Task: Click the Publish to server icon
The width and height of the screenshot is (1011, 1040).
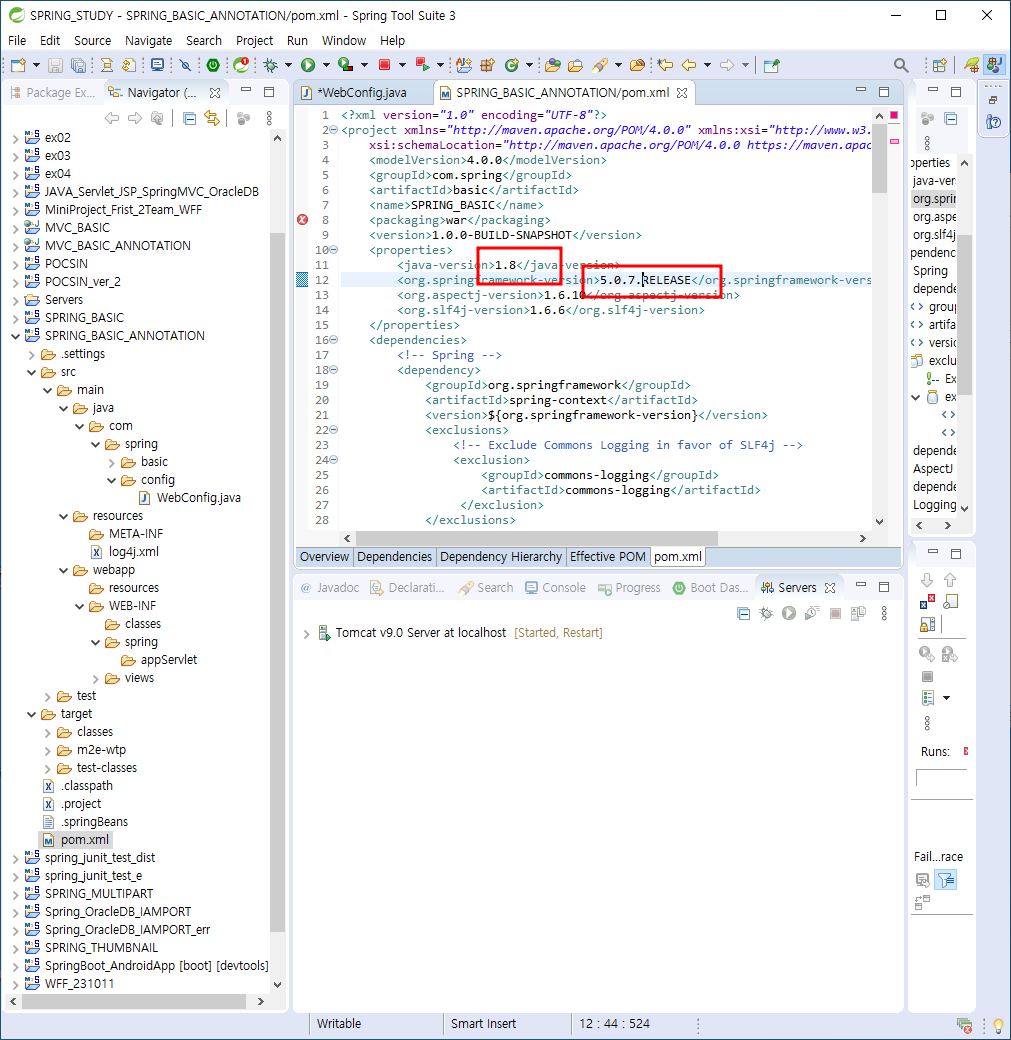Action: [x=858, y=614]
